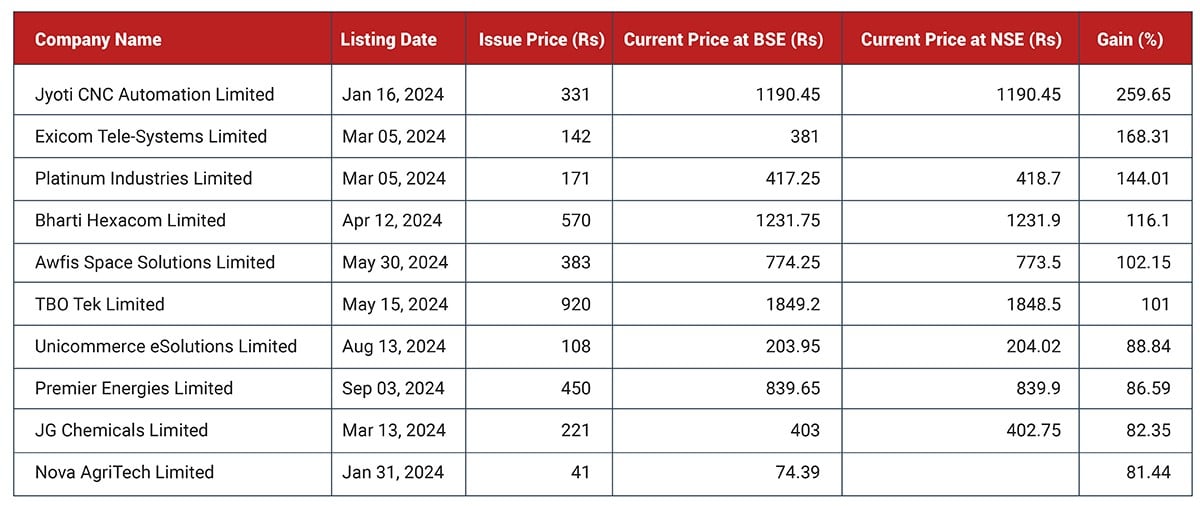
Task: Click the Current Price at NSE header
Action: click(960, 40)
